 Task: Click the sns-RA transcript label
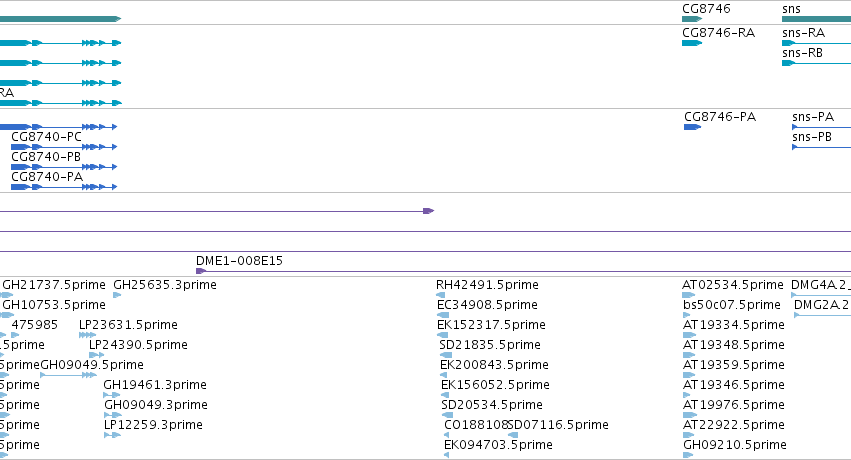click(x=803, y=33)
